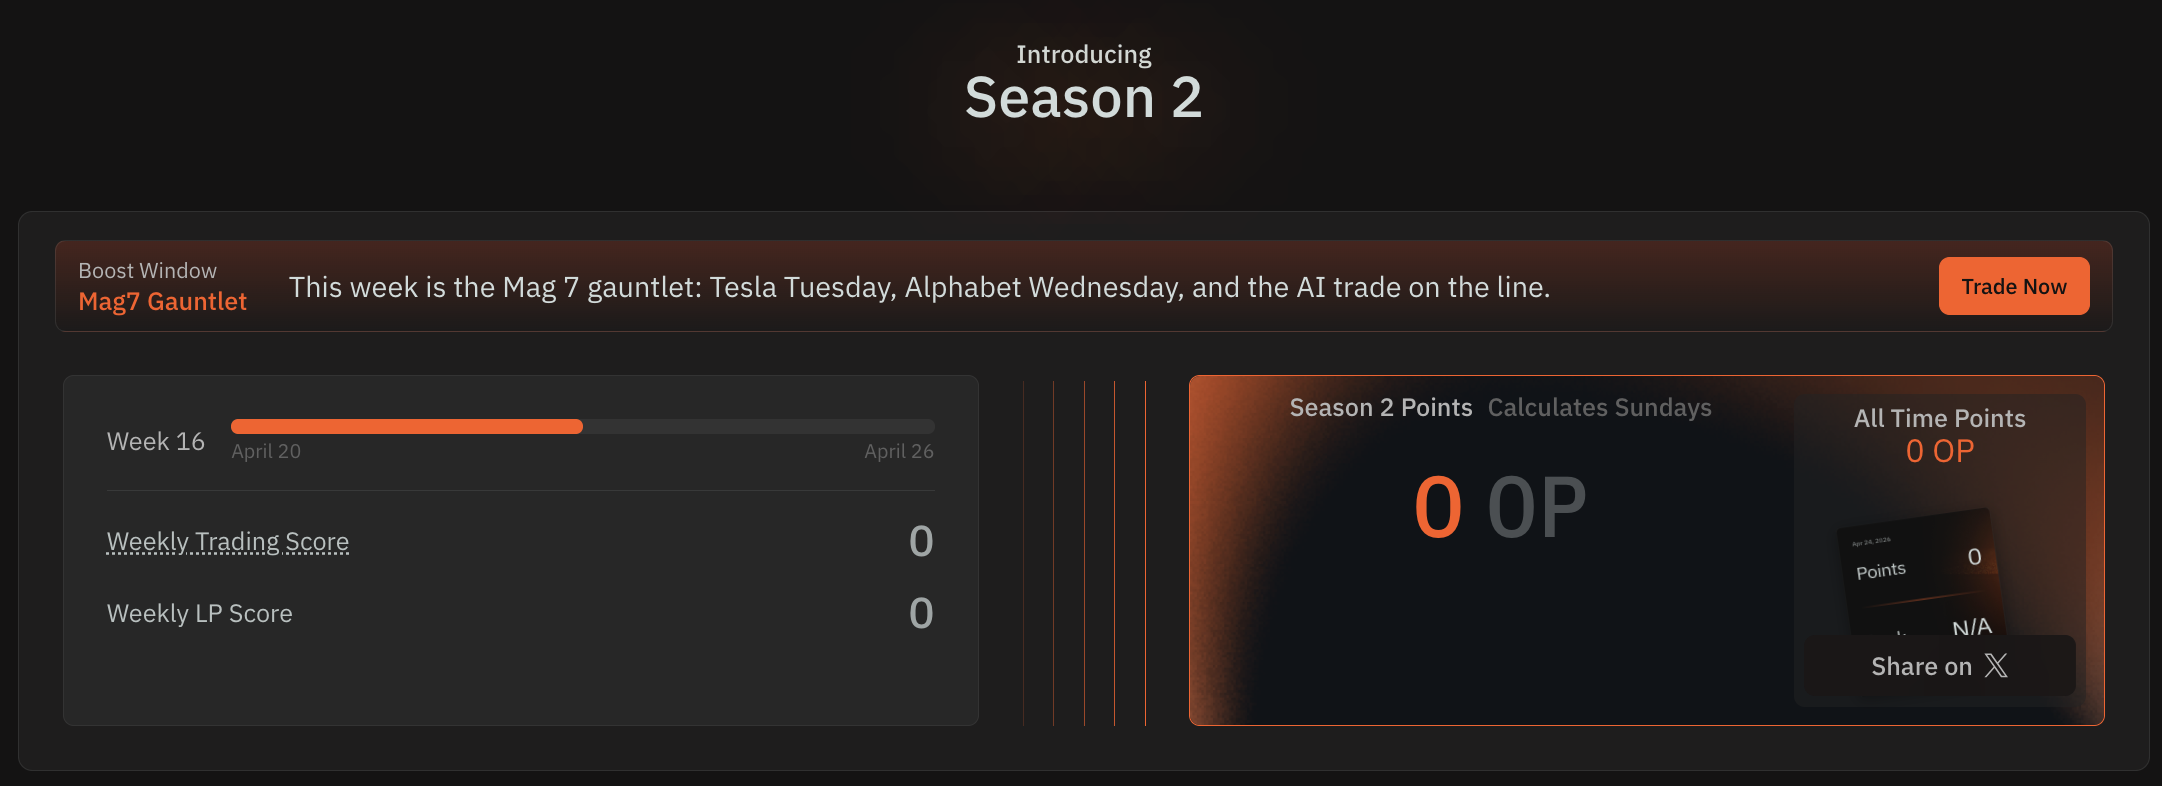Click the Mag 7 gauntlet banner message
This screenshot has height=786, width=2162.
[919, 288]
